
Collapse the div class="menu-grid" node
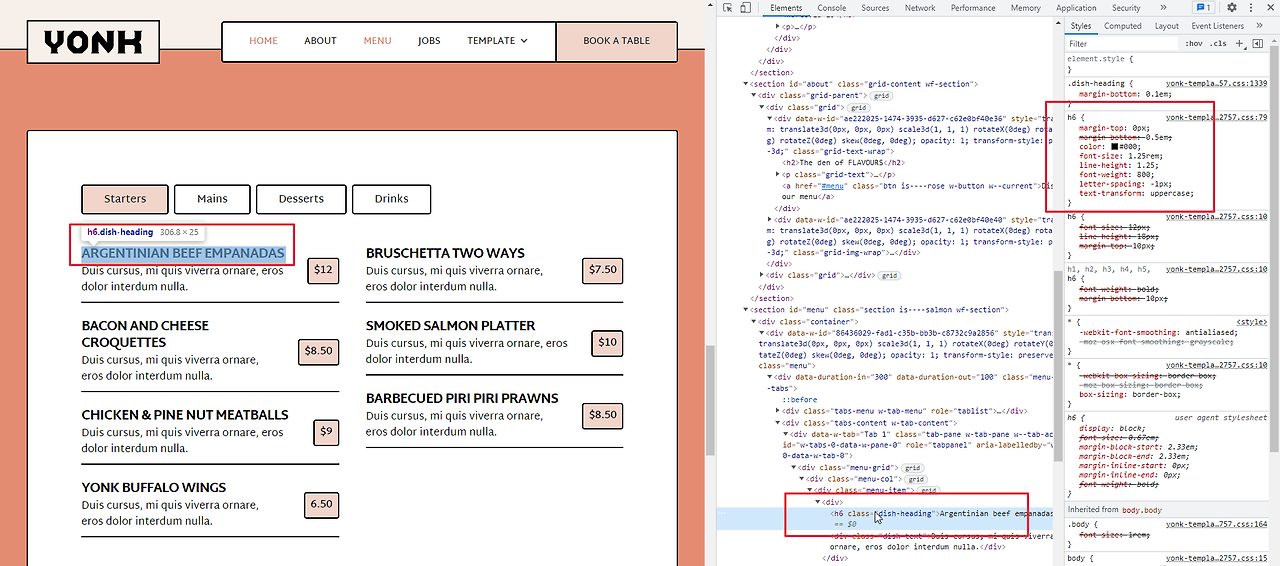pyautogui.click(x=795, y=467)
